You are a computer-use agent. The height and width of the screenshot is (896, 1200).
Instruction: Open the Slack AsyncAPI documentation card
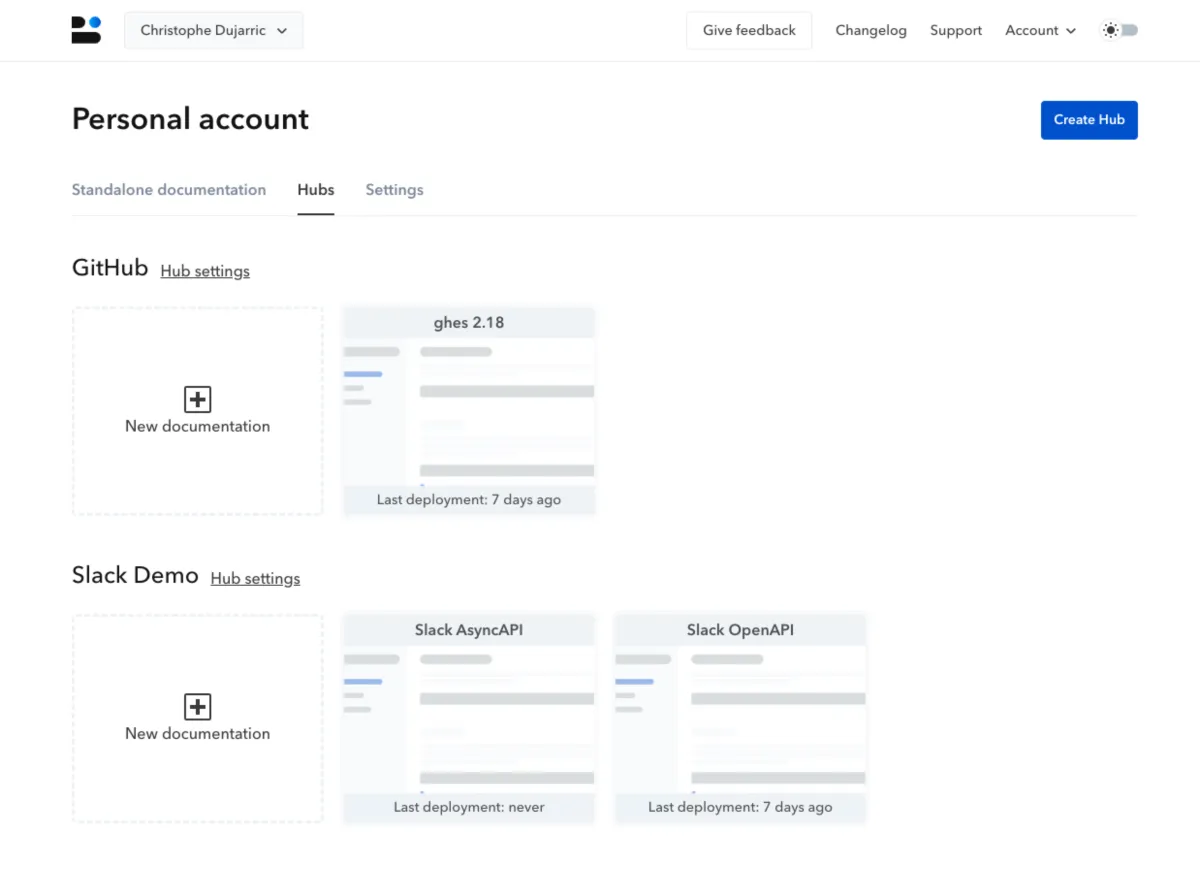click(x=469, y=719)
